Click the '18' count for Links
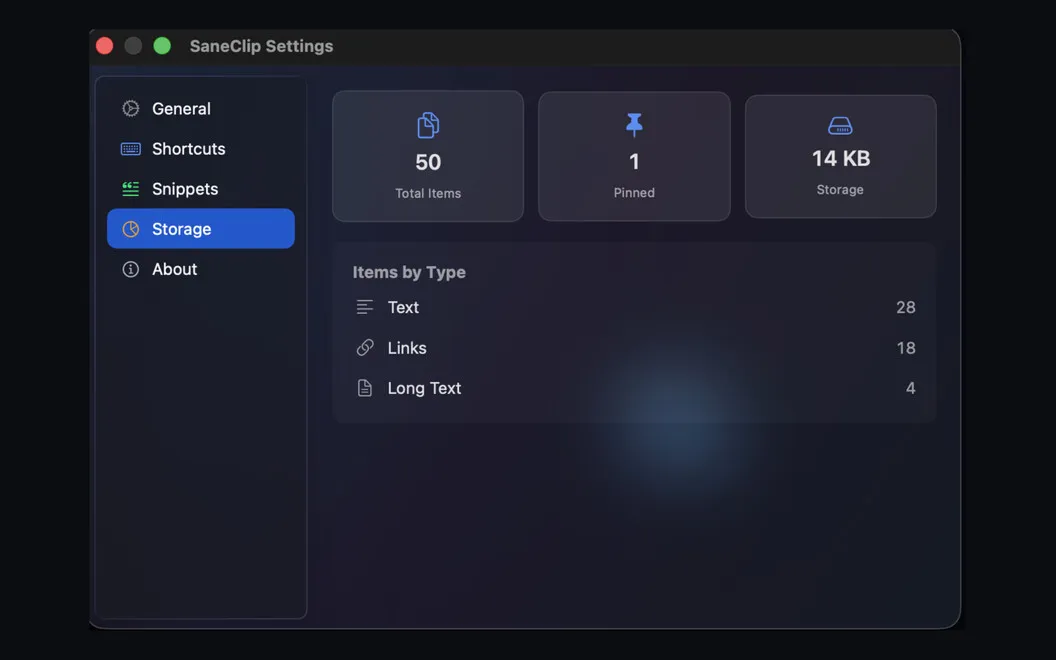Viewport: 1056px width, 660px height. click(906, 348)
